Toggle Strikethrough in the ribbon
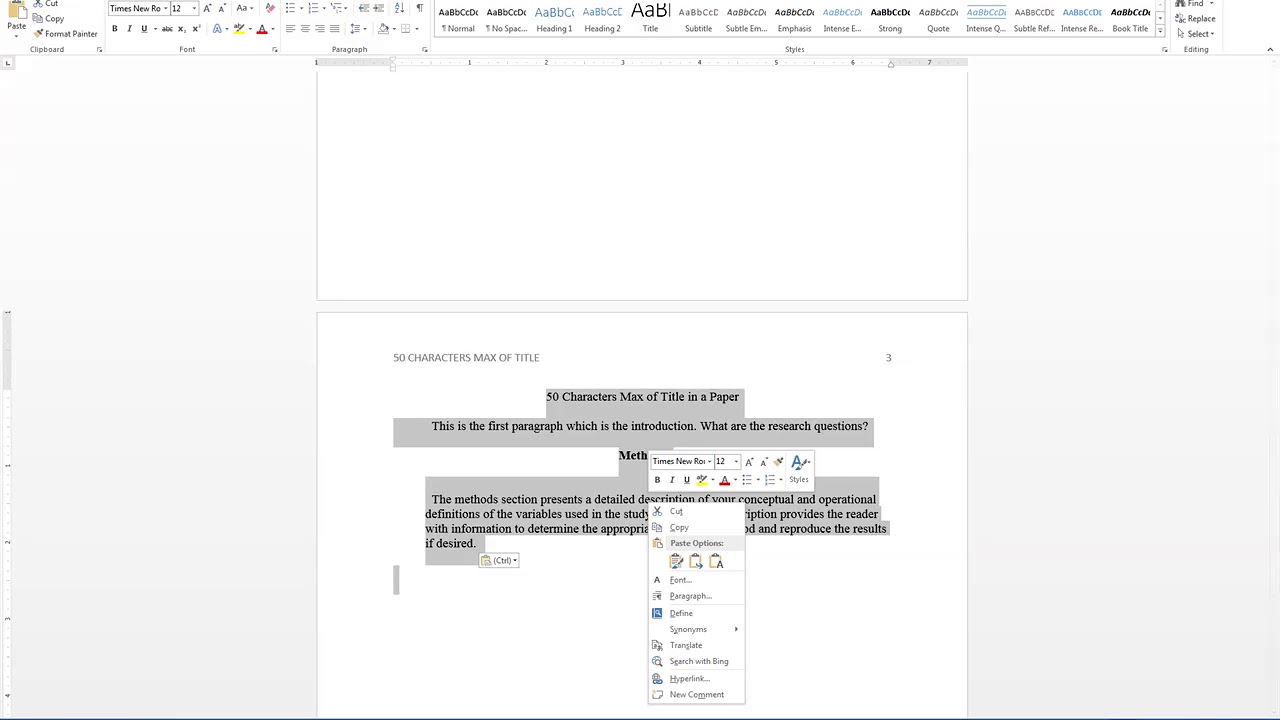The height and width of the screenshot is (720, 1280). pyautogui.click(x=166, y=29)
